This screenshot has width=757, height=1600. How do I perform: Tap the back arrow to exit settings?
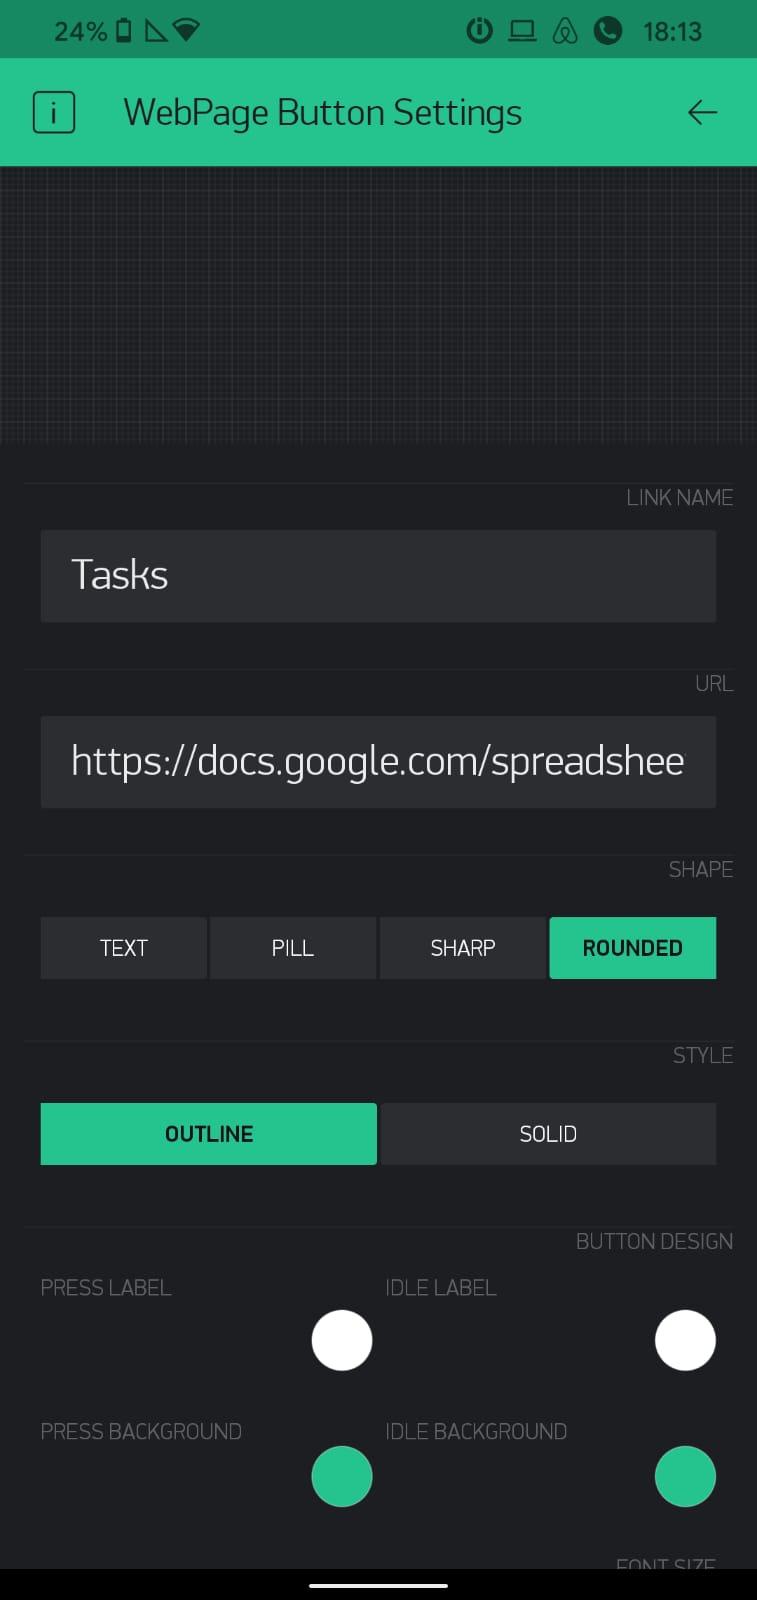click(703, 112)
